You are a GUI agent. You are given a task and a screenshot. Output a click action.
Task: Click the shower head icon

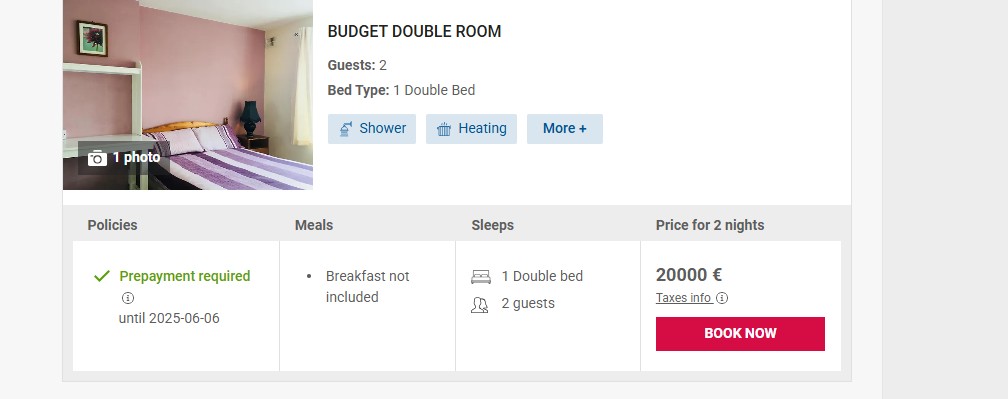pos(346,129)
